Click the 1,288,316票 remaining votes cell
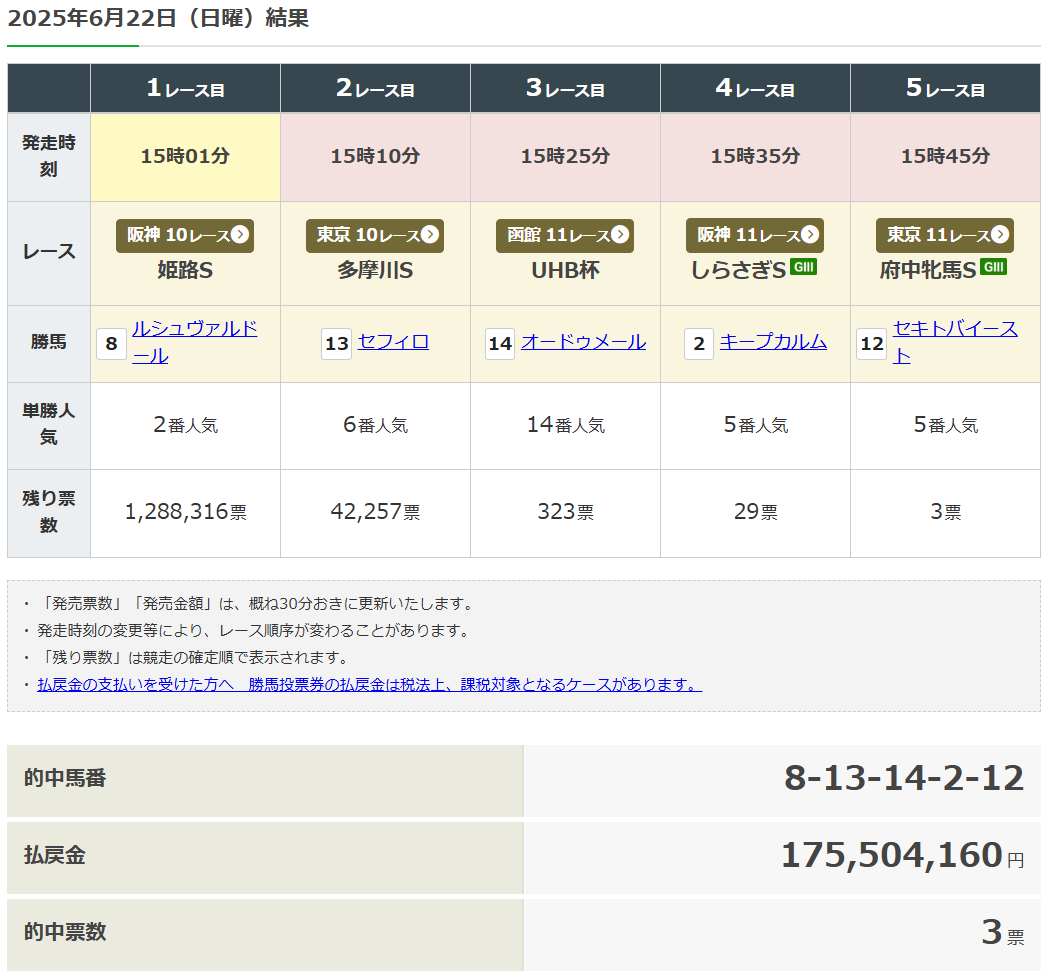The width and height of the screenshot is (1044, 977). coord(185,513)
